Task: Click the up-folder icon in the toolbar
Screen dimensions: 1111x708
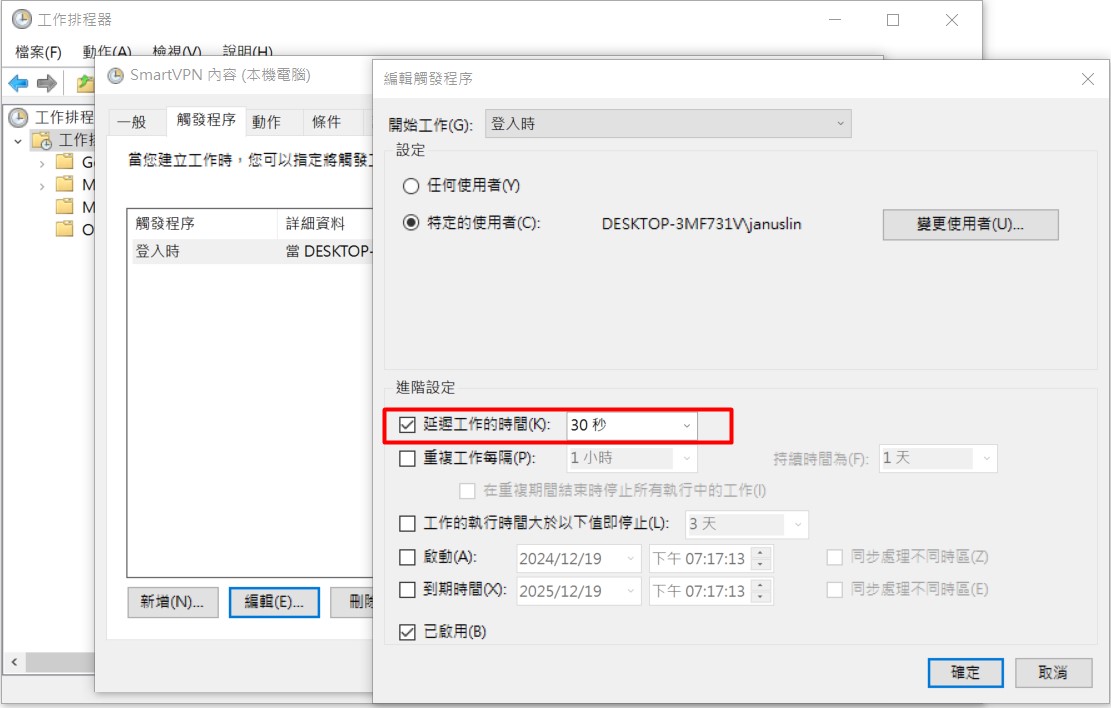Action: coord(84,83)
